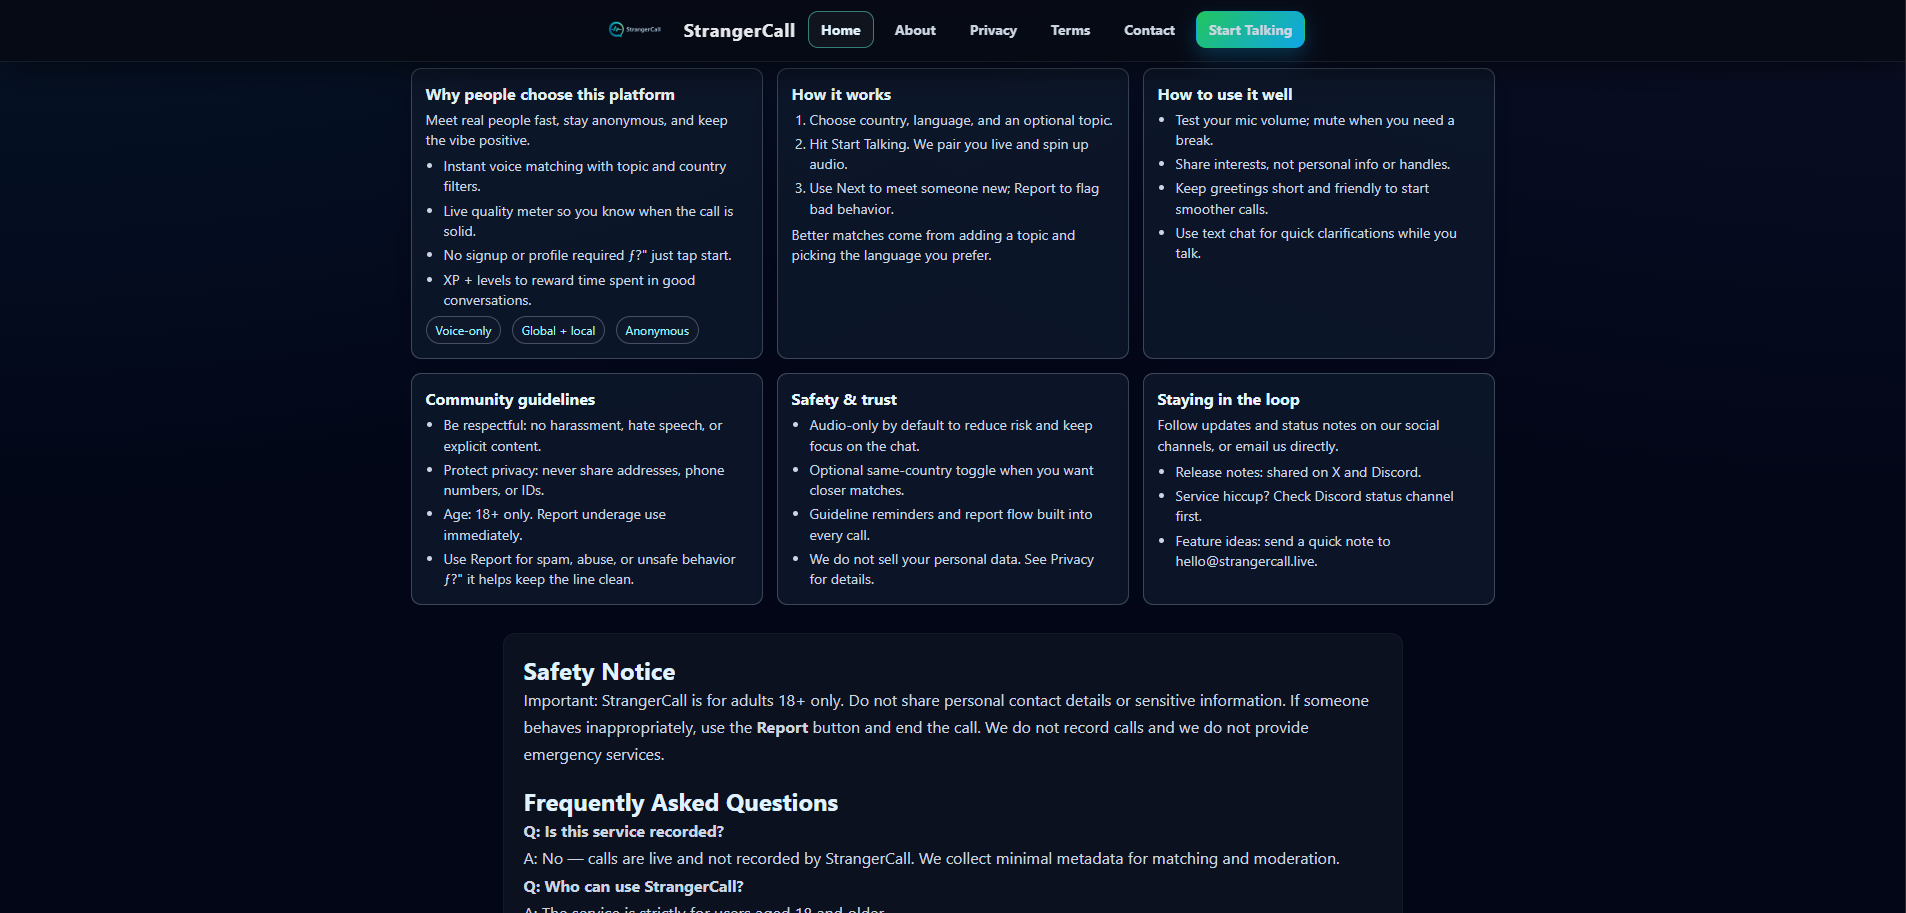Click the 'Staying in the loop' heading

tap(1228, 399)
